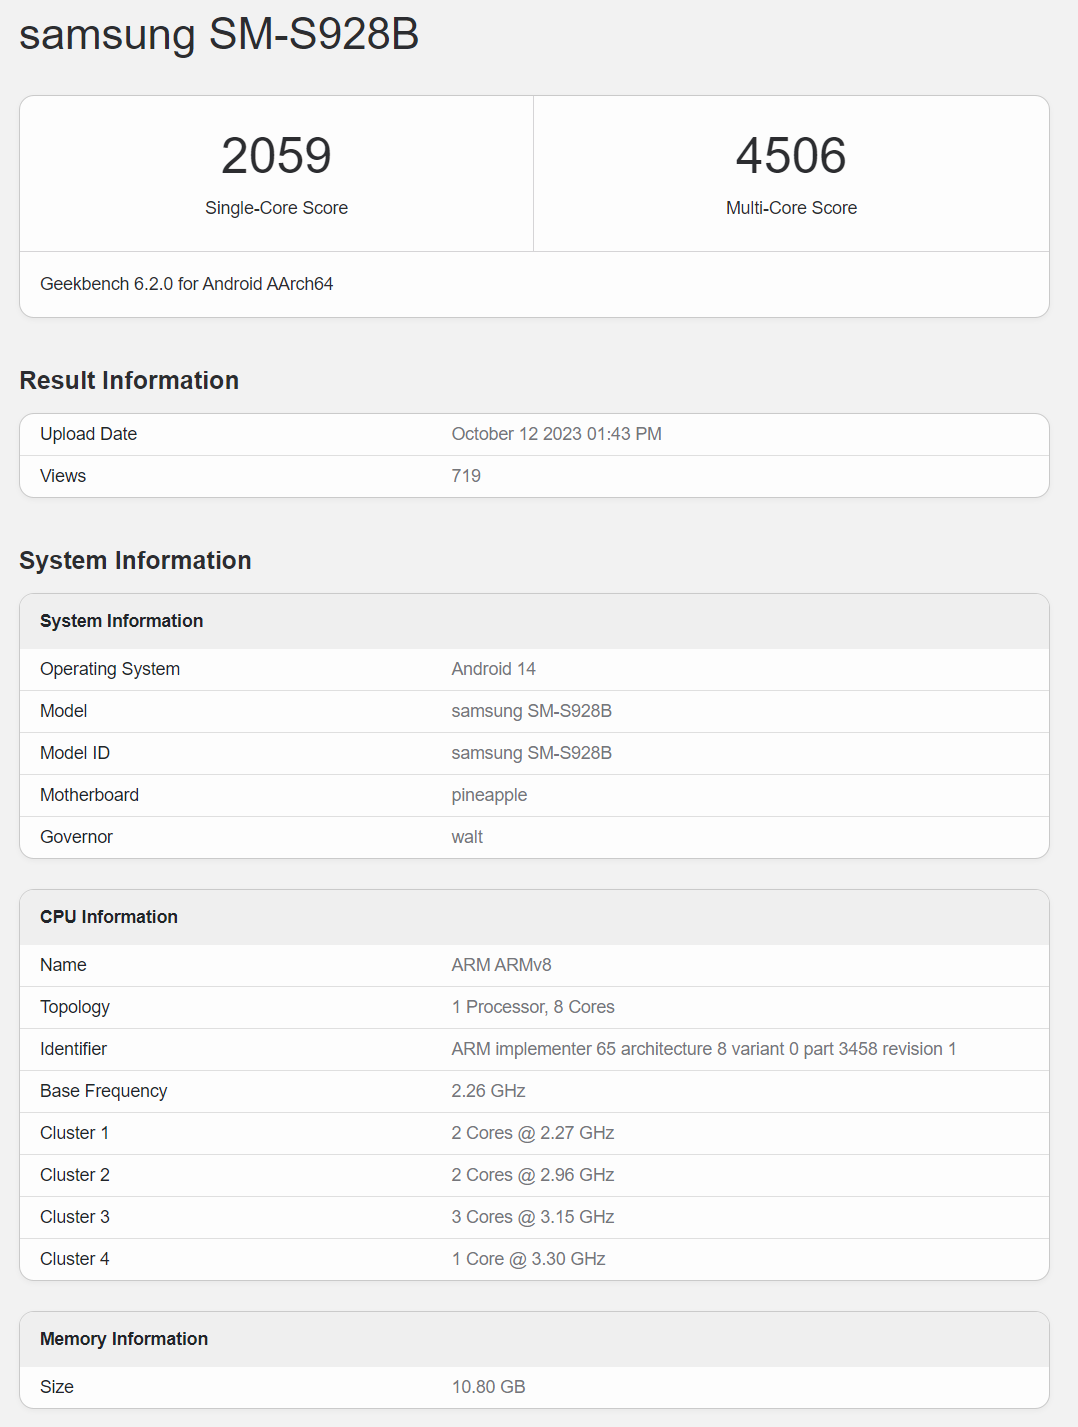Click the samsung SM-S928B page title
Screen dimensions: 1078x1427
pyautogui.click(x=218, y=35)
